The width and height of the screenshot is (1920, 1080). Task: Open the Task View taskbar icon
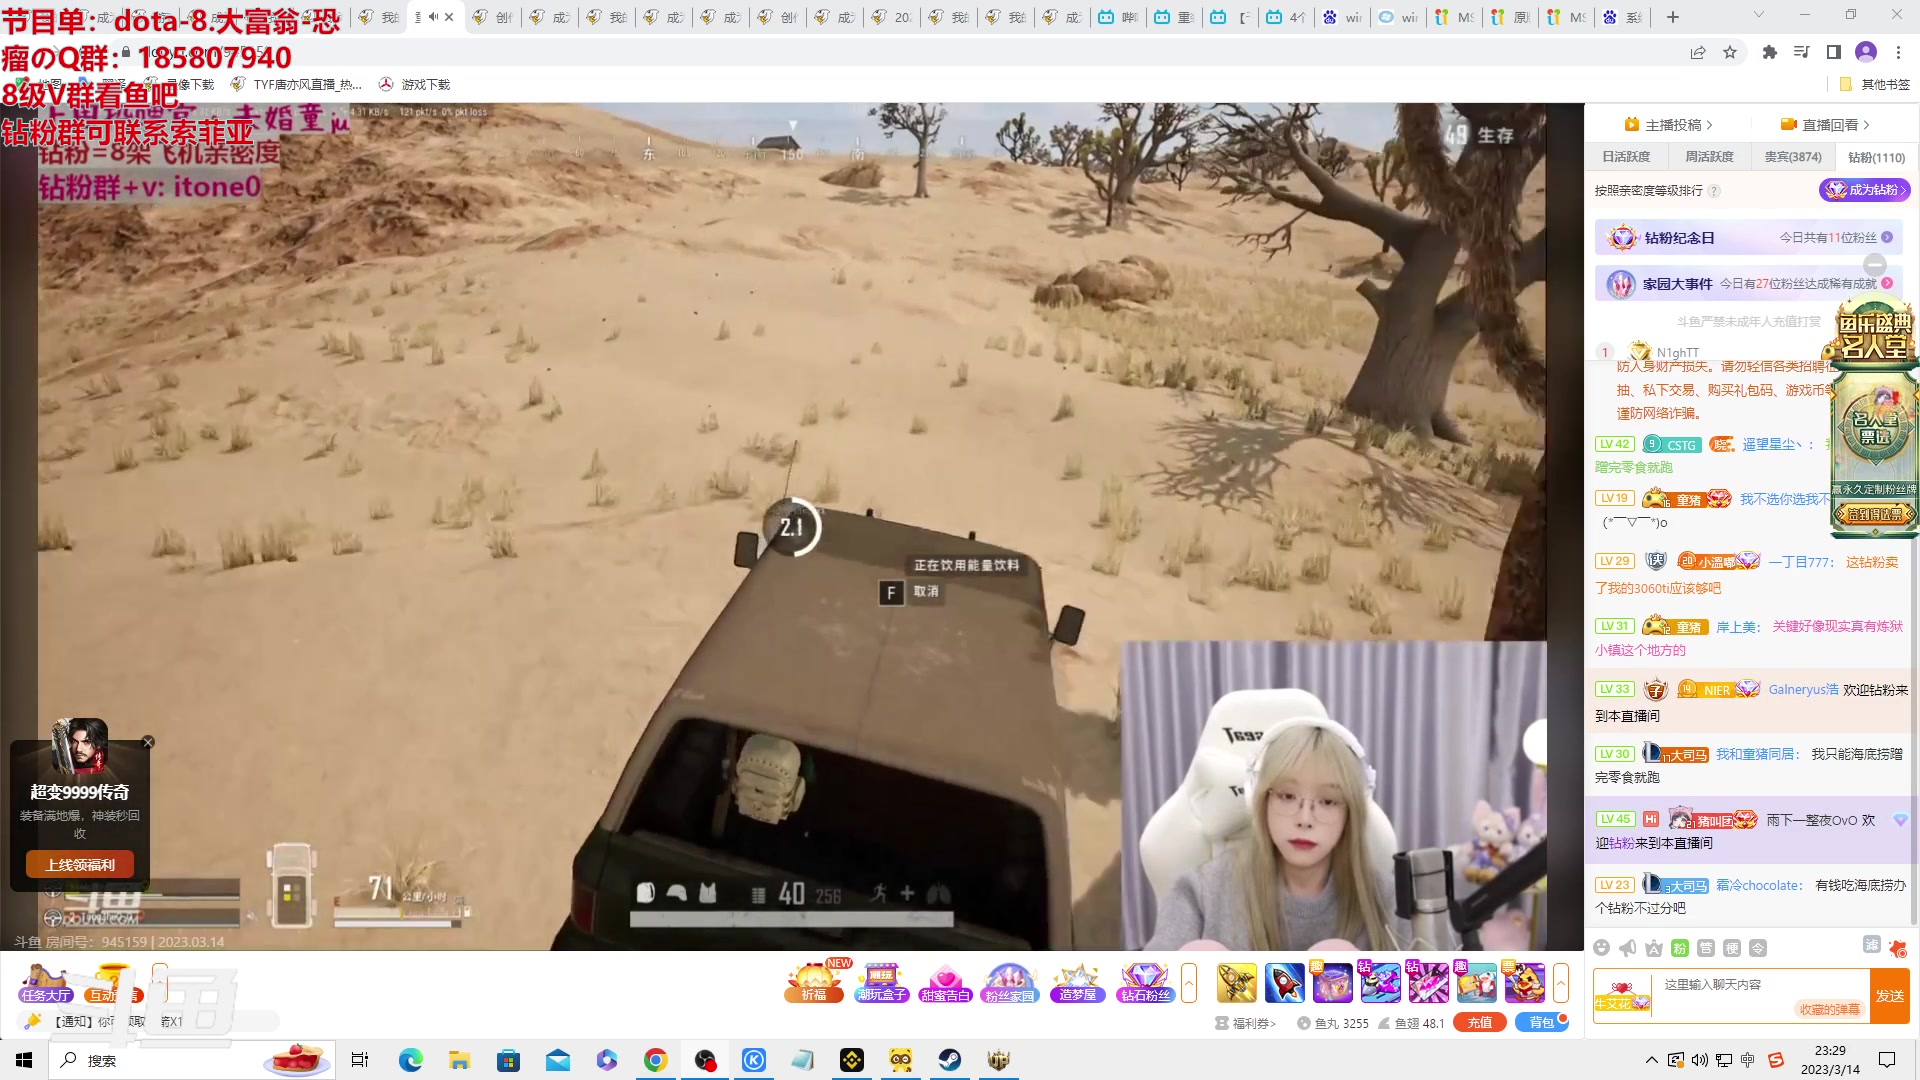pyautogui.click(x=360, y=1060)
